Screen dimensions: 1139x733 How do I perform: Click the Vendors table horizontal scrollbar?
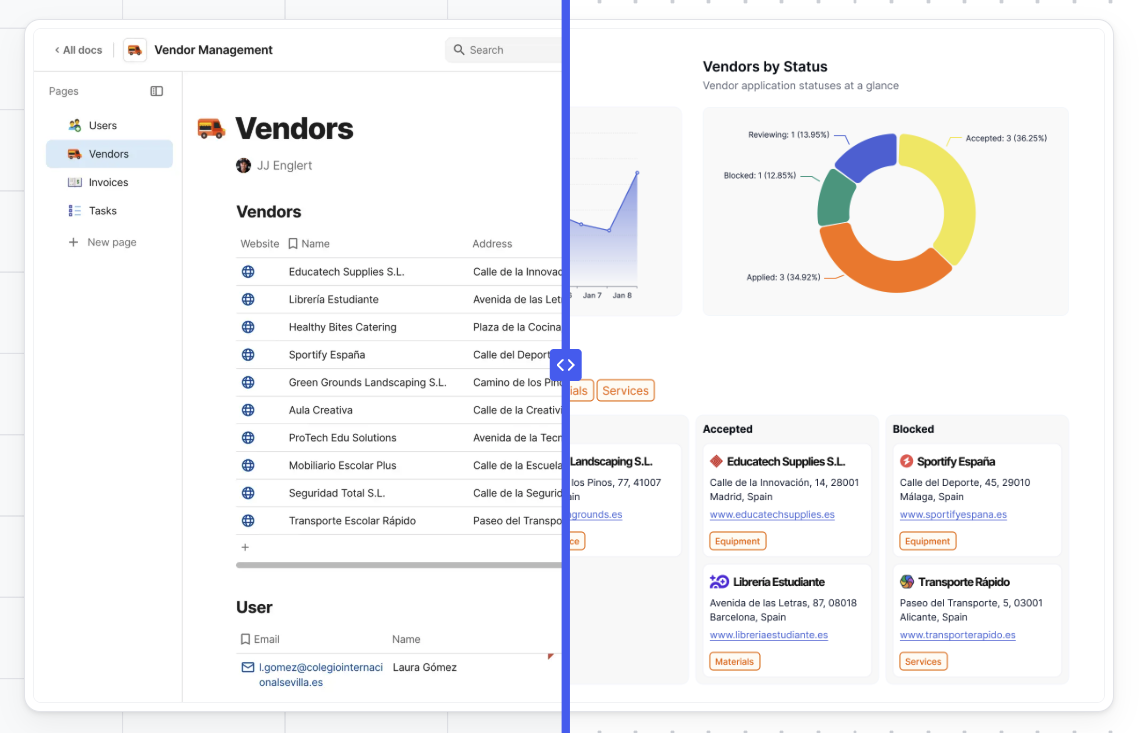(399, 564)
